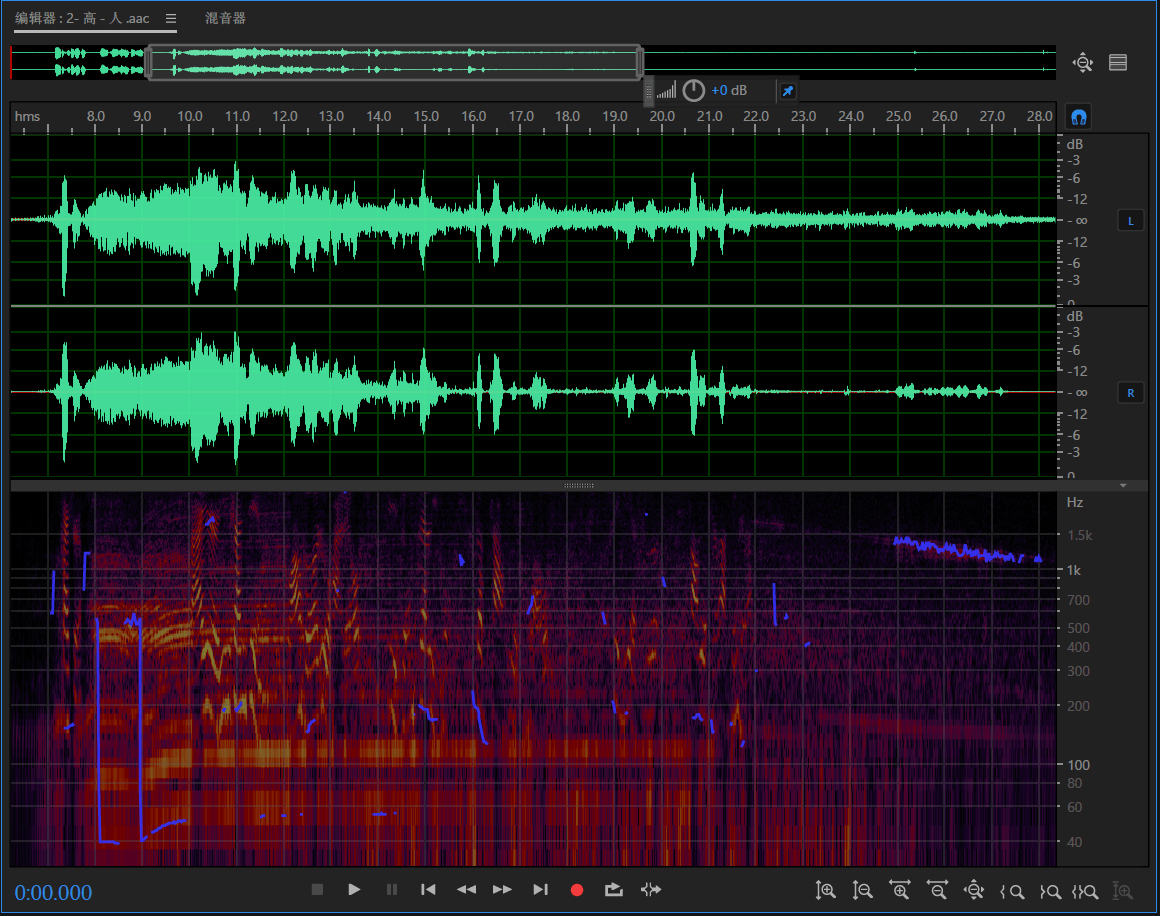Move playhead to next marker
The width and height of the screenshot is (1160, 916).
[541, 889]
